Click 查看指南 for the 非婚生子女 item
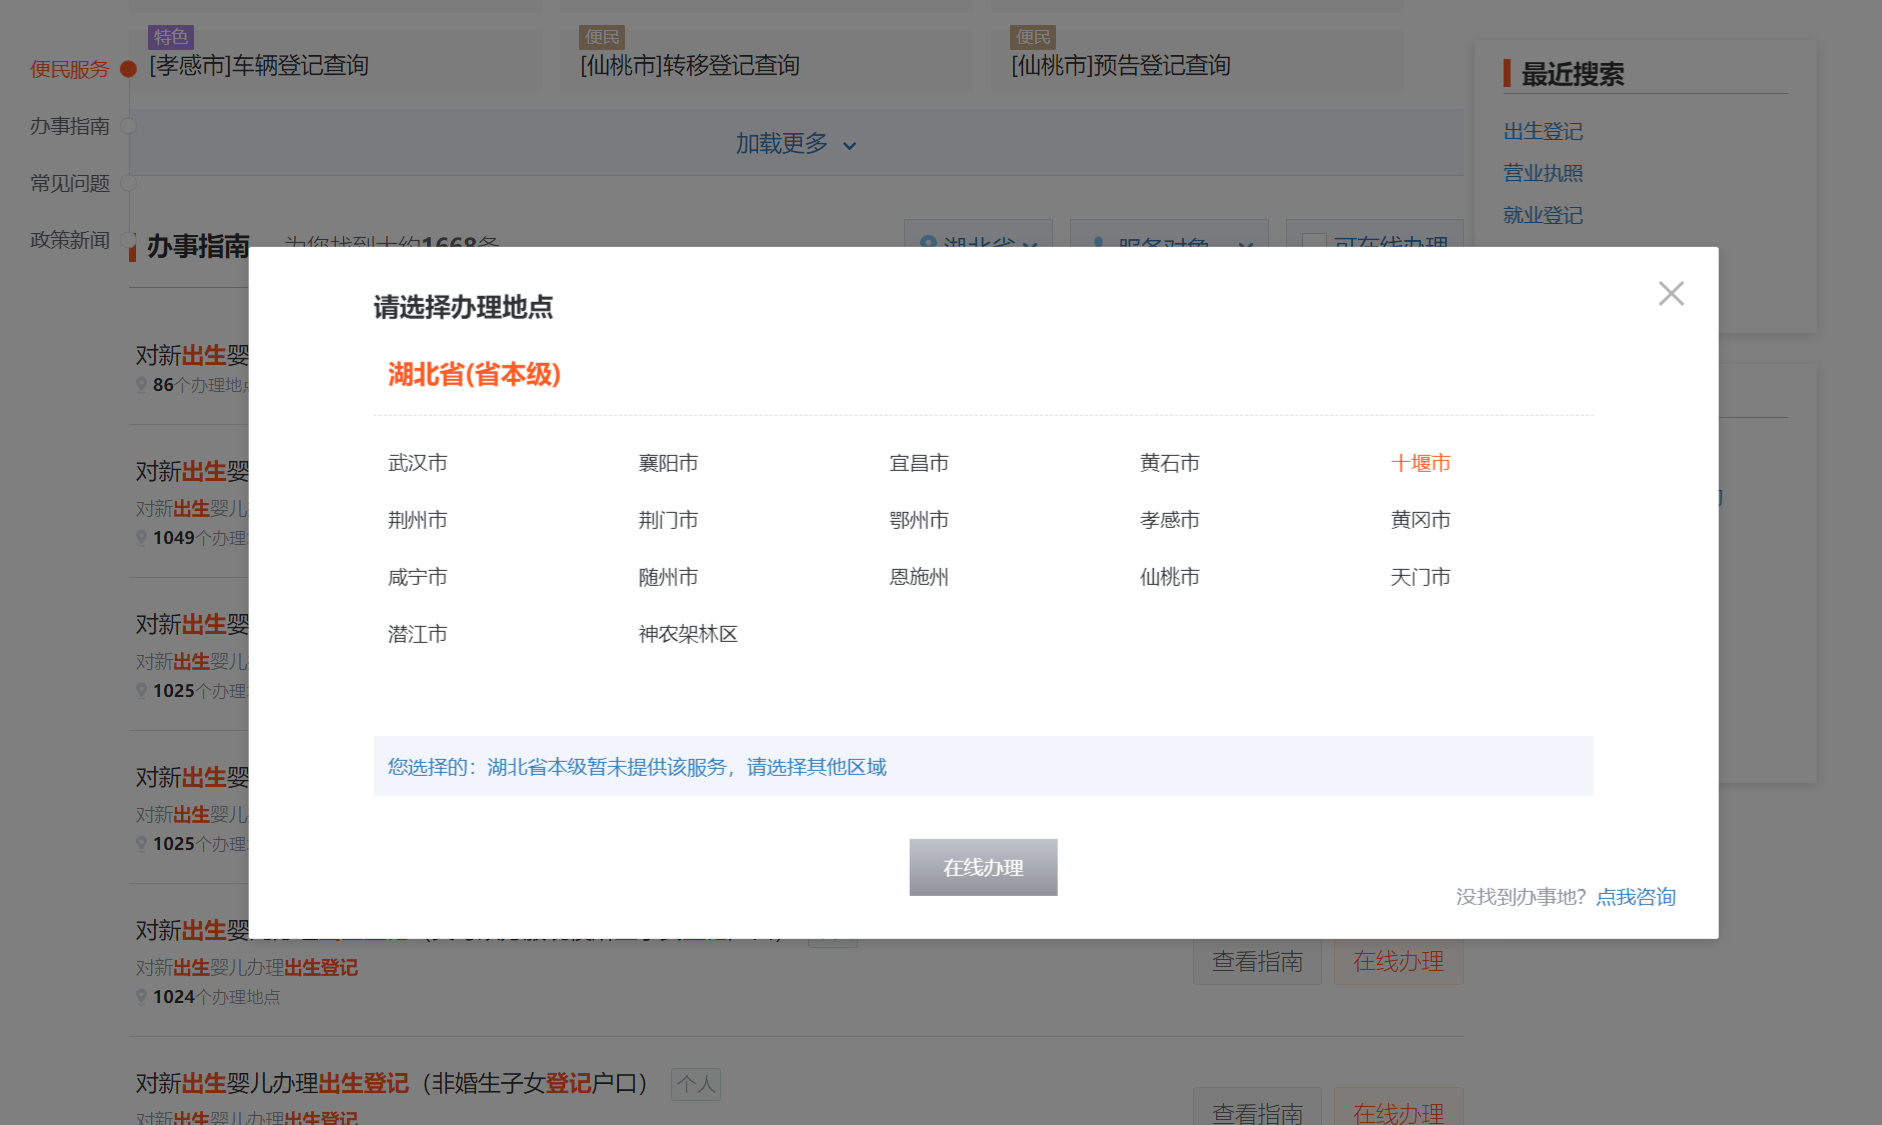Image resolution: width=1882 pixels, height=1125 pixels. coord(1256,1109)
